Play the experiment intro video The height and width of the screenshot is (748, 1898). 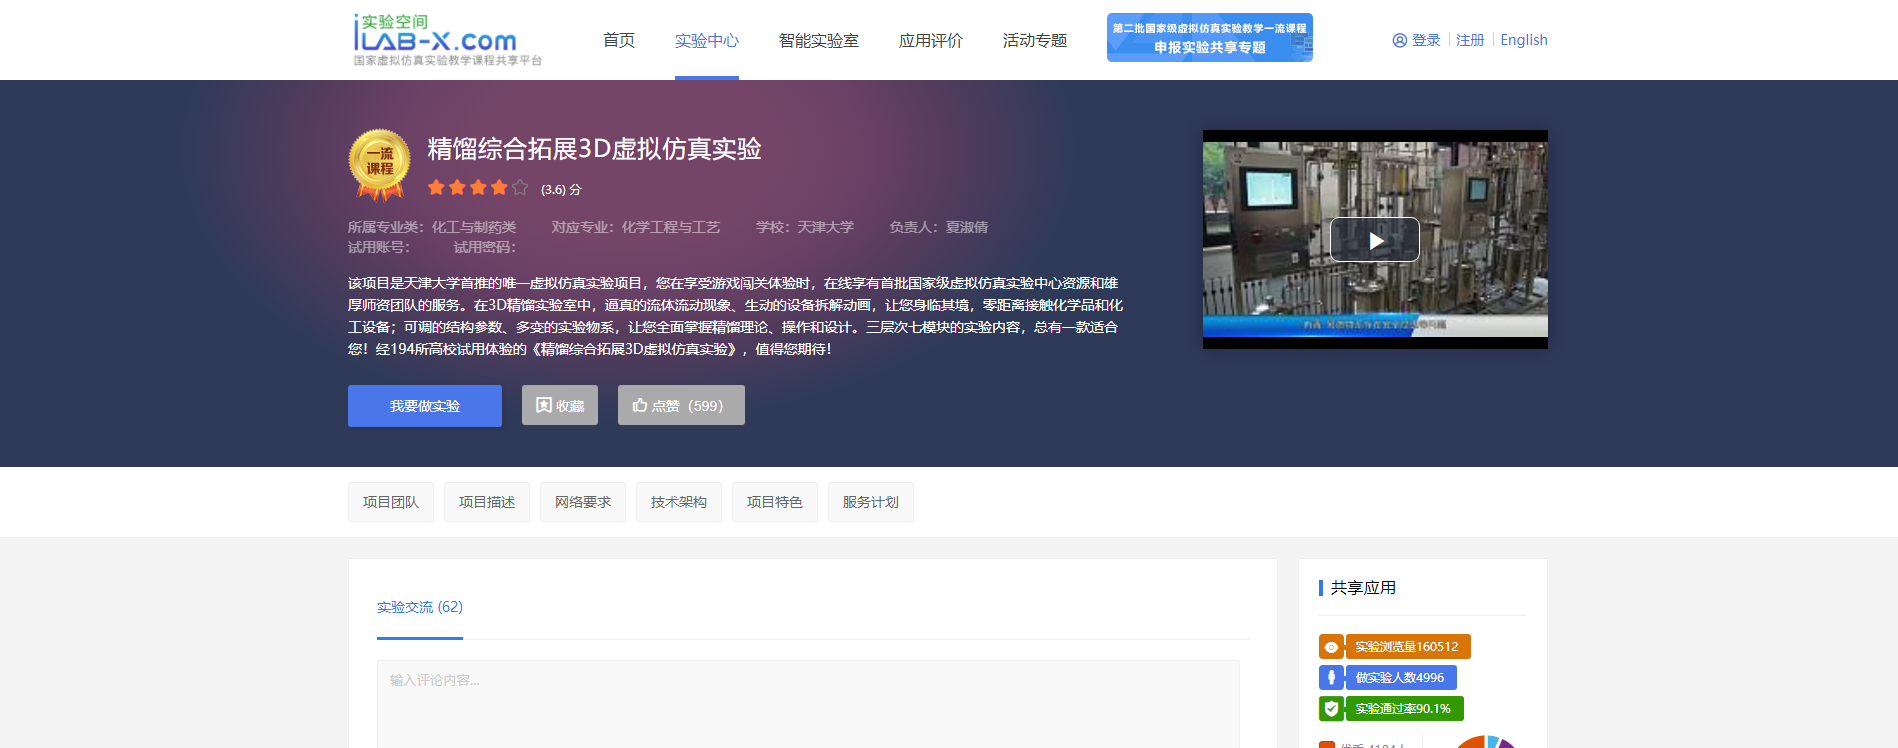click(x=1374, y=240)
